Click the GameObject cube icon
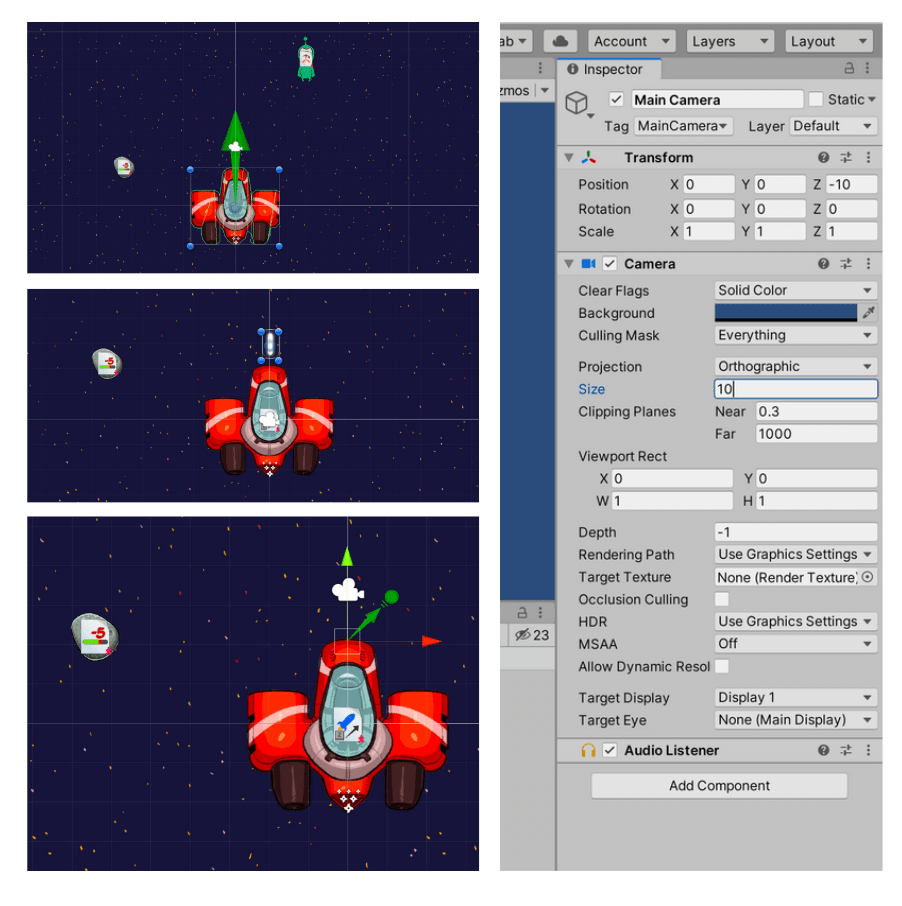The width and height of the screenshot is (902, 906). (577, 103)
